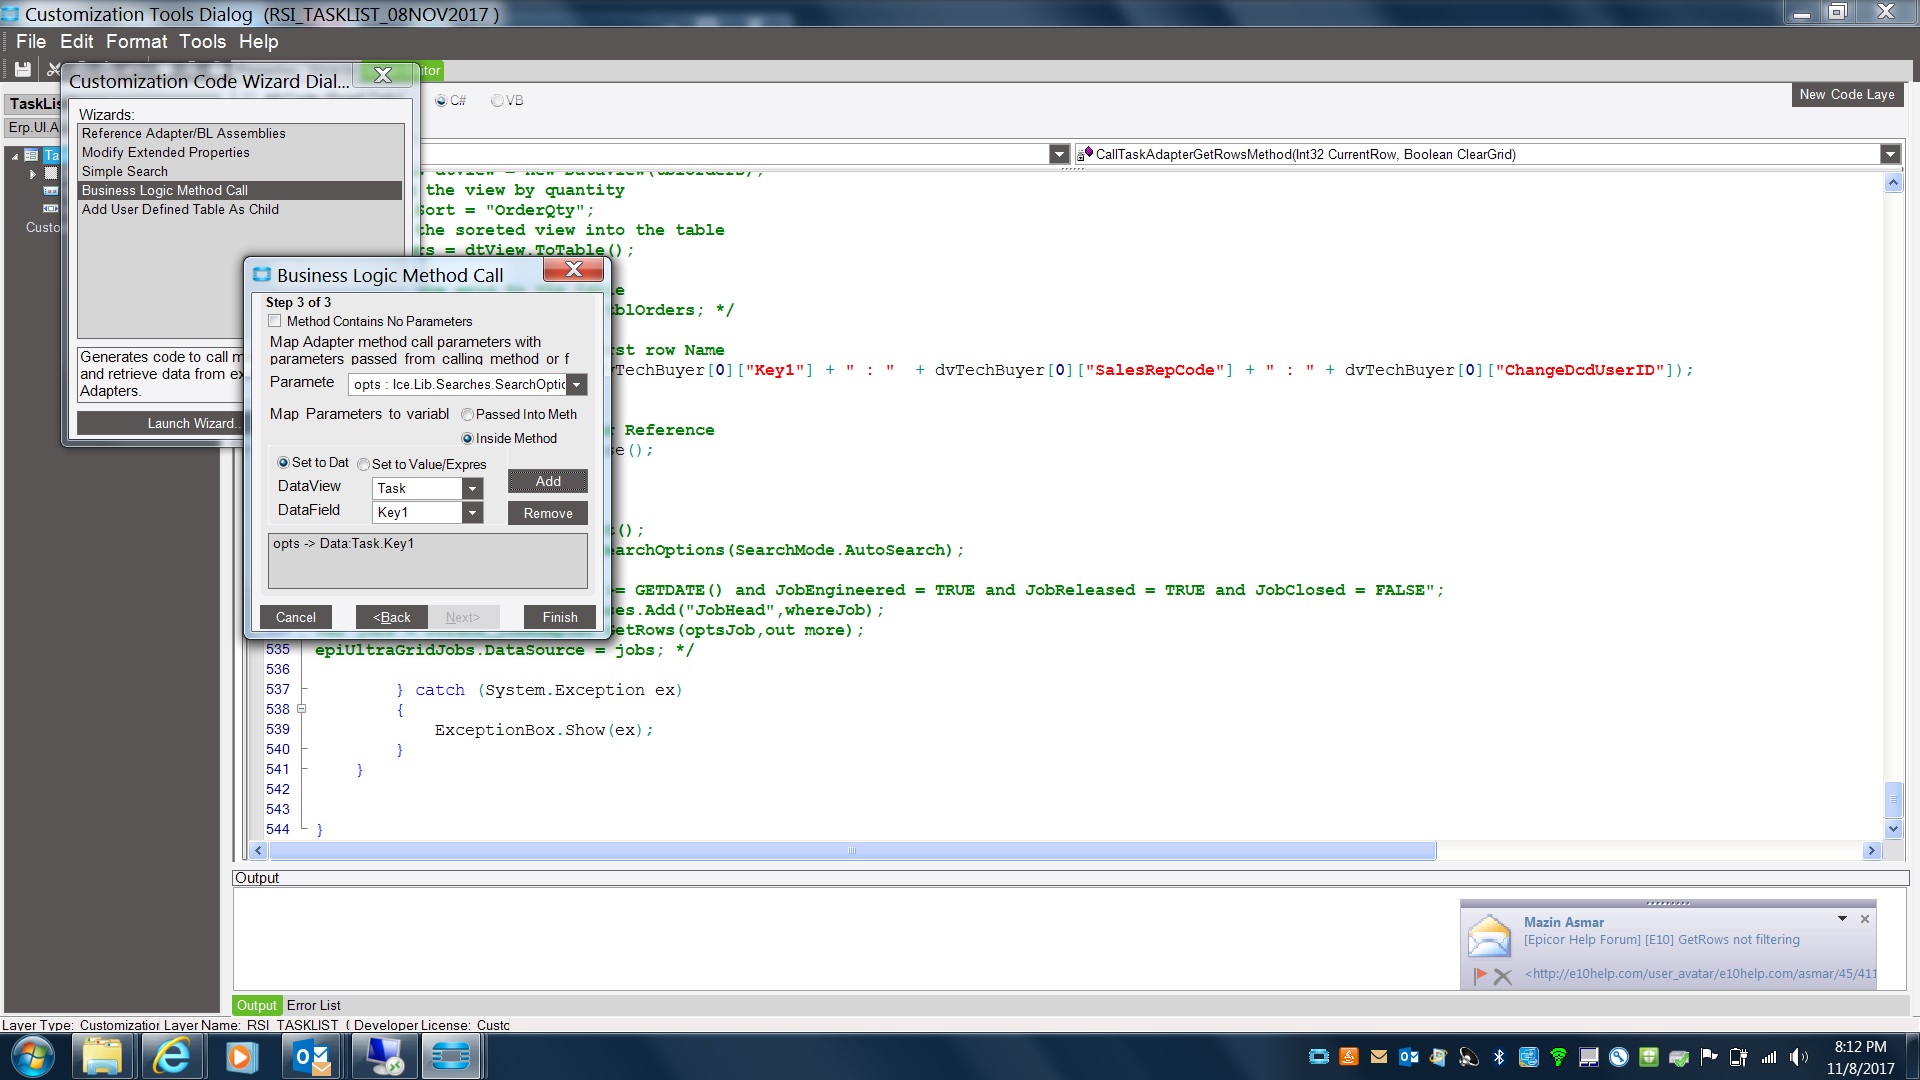Expand the DataField Key1 dropdown
The image size is (1920, 1080).
tap(472, 513)
